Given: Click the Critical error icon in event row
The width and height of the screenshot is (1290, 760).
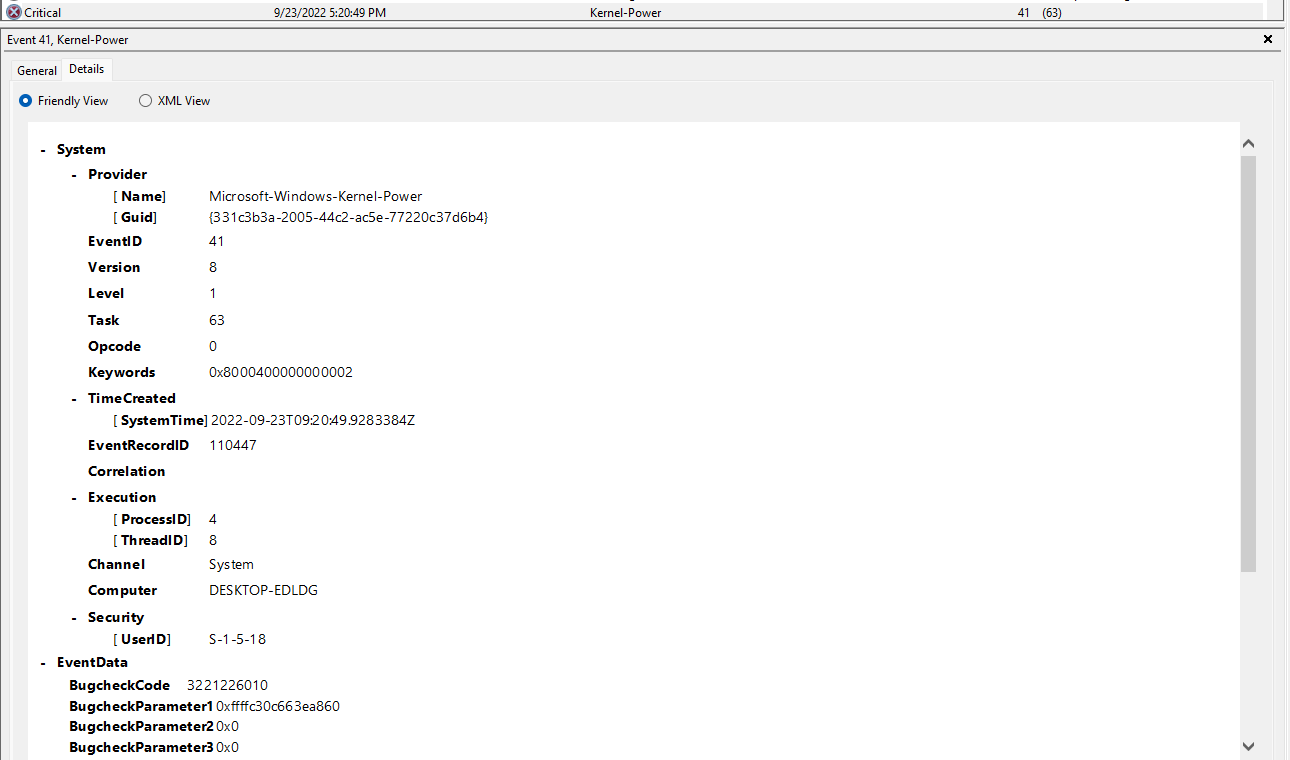Looking at the screenshot, I should 14,13.
